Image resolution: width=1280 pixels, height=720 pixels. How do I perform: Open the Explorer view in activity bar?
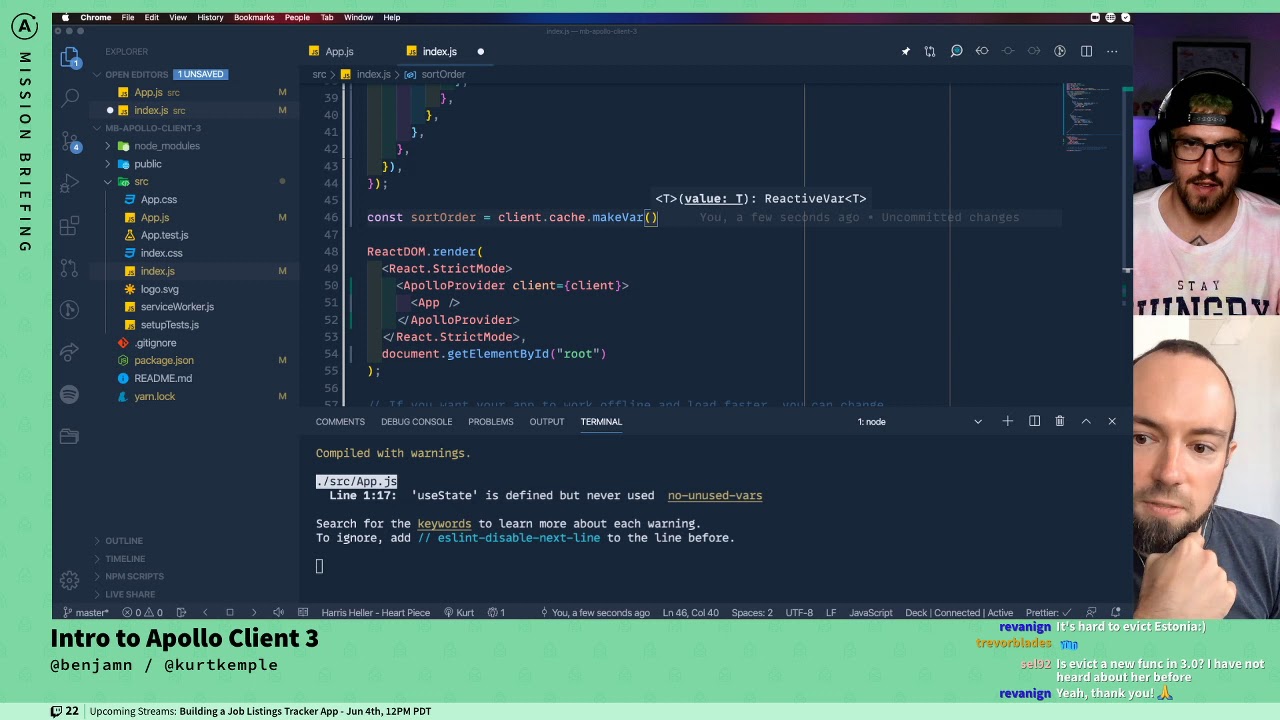click(70, 59)
